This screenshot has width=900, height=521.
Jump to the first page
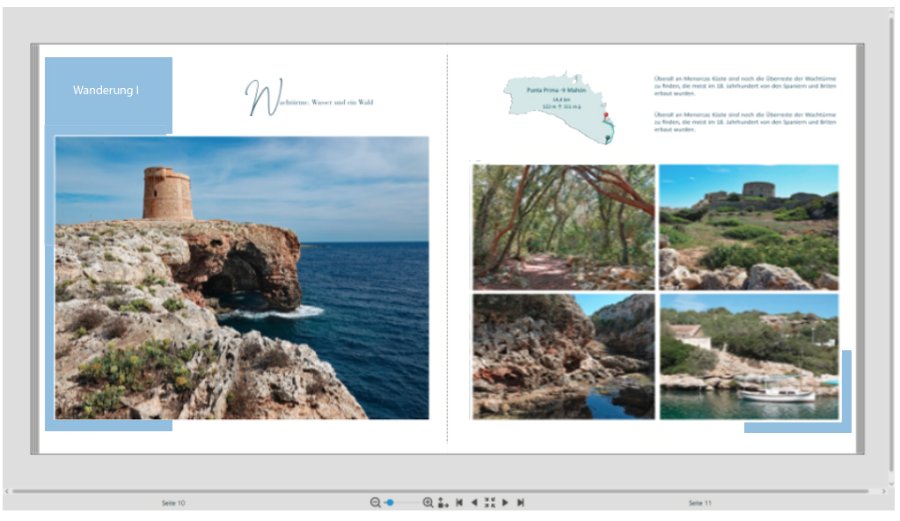pyautogui.click(x=459, y=503)
